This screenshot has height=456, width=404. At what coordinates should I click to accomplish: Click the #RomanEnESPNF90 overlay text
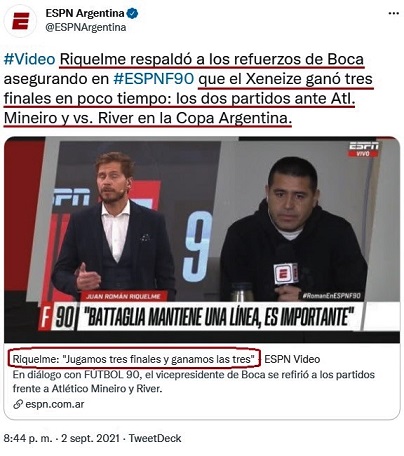click(331, 296)
